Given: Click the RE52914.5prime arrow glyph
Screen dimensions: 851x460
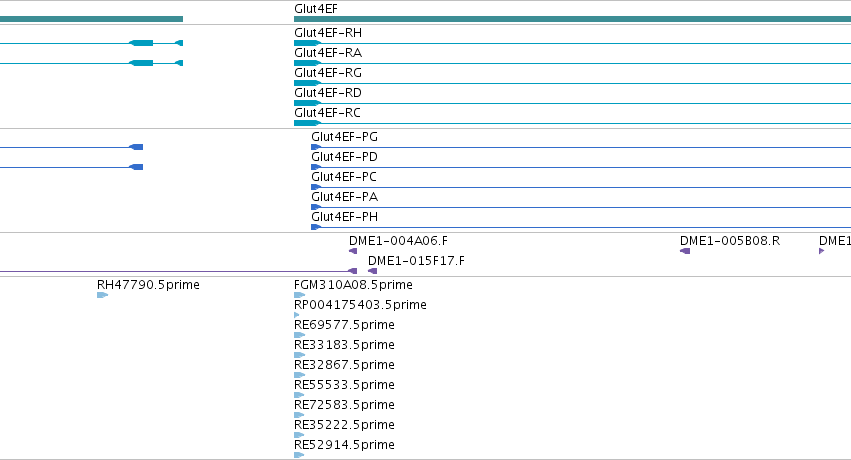Looking at the screenshot, I should [x=300, y=455].
